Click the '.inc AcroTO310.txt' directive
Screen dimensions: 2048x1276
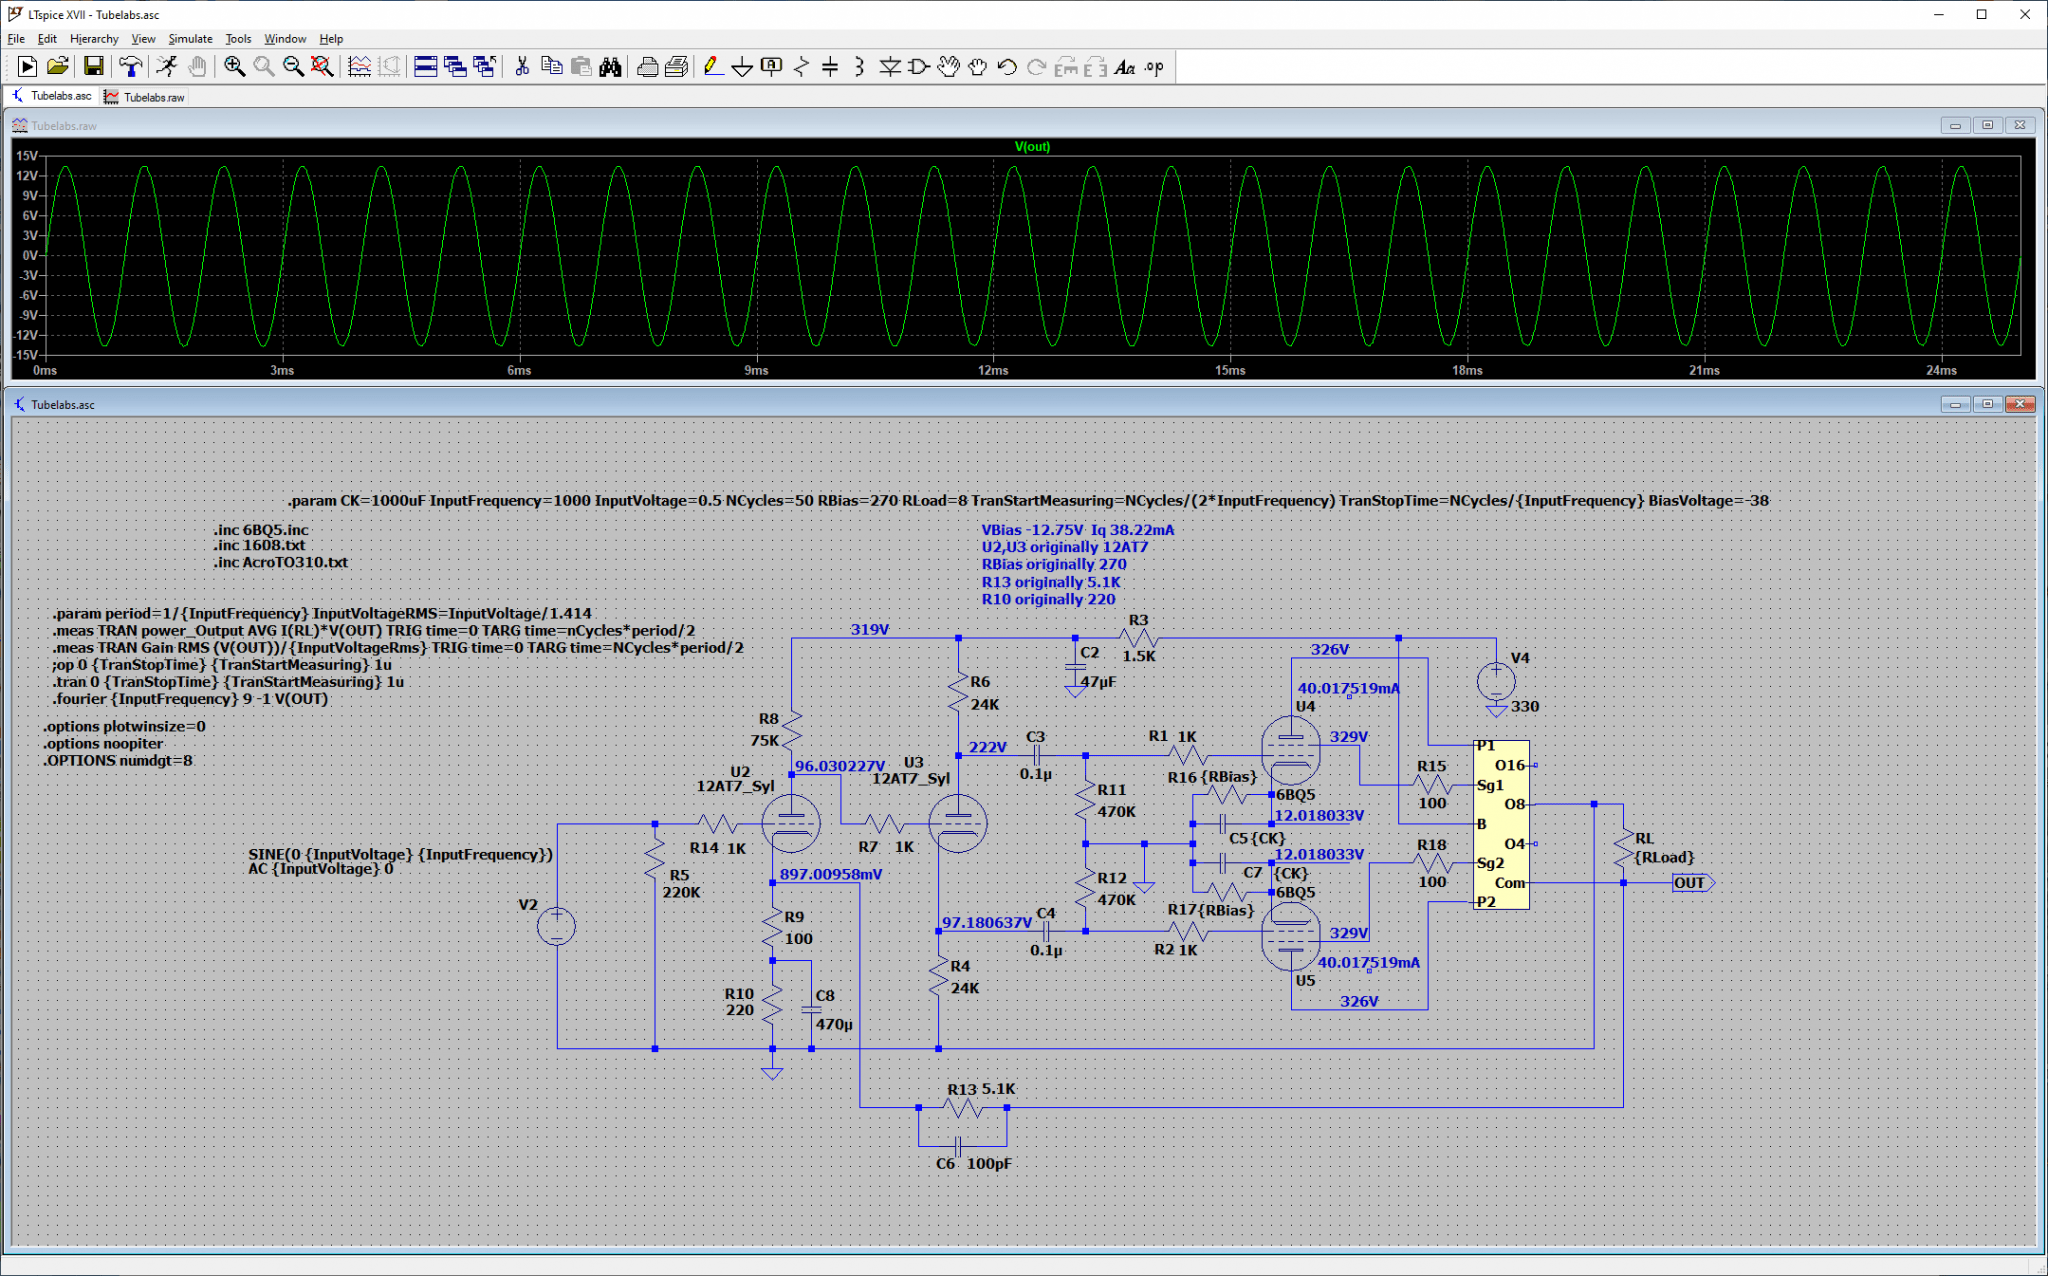280,562
